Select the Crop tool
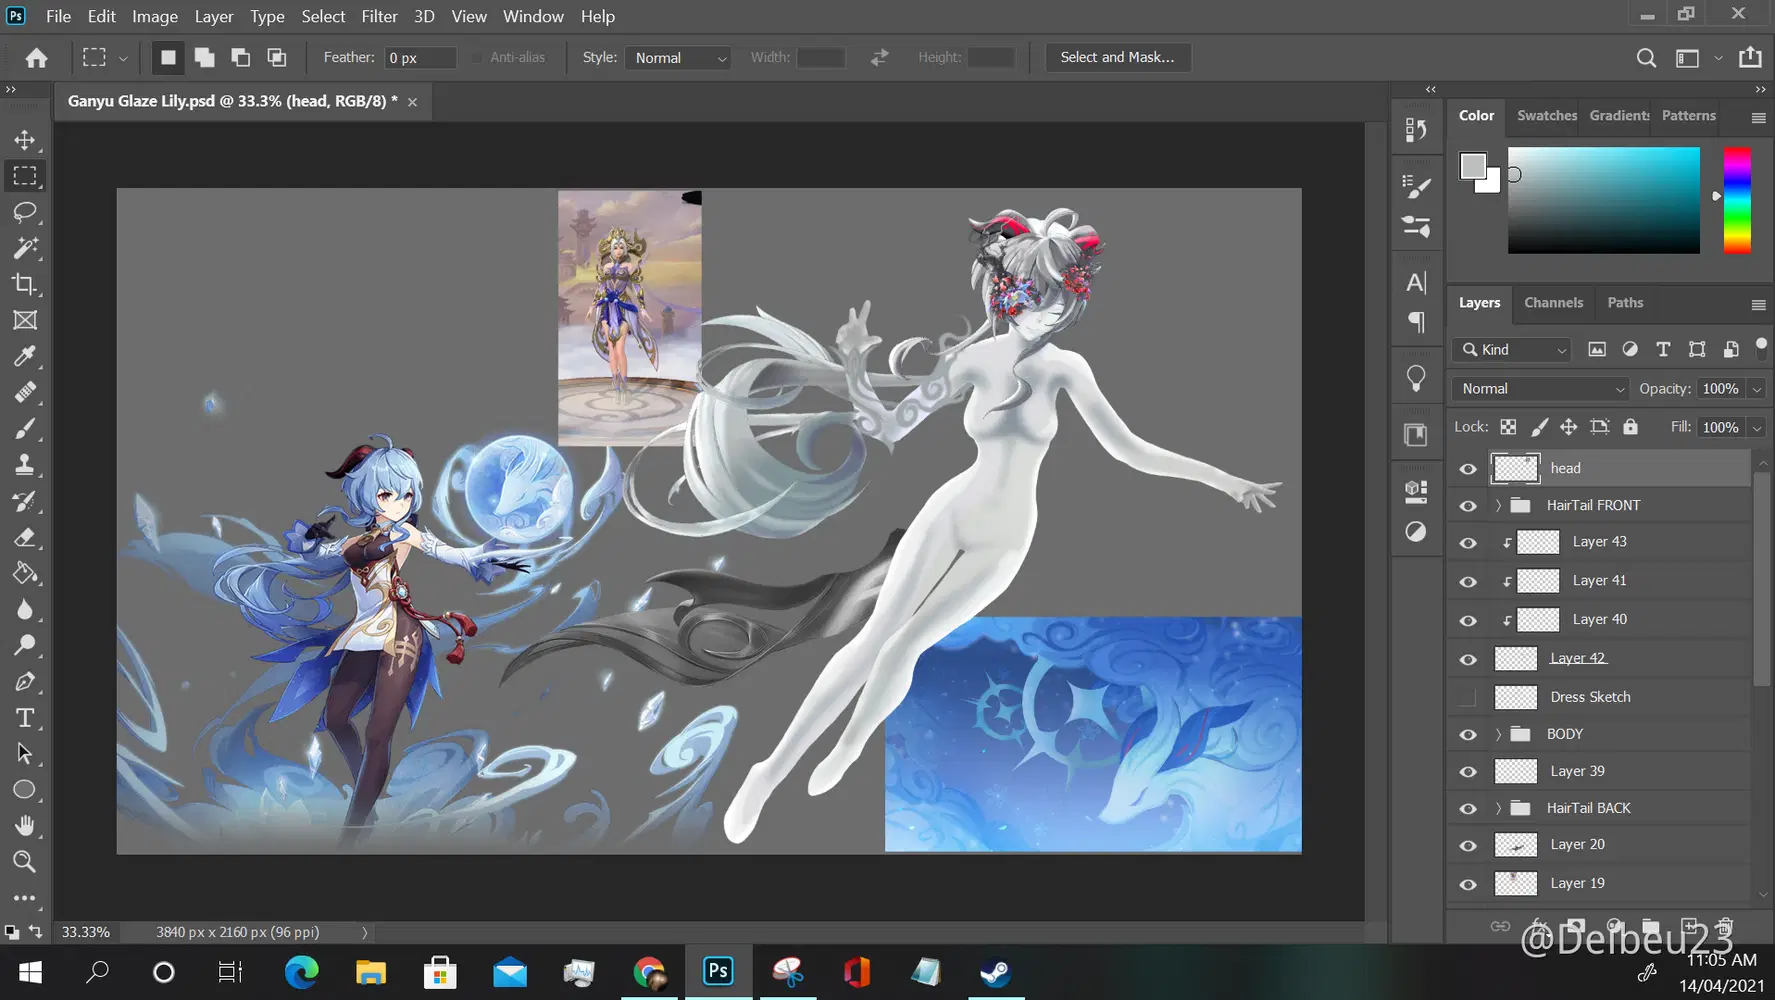 (25, 284)
